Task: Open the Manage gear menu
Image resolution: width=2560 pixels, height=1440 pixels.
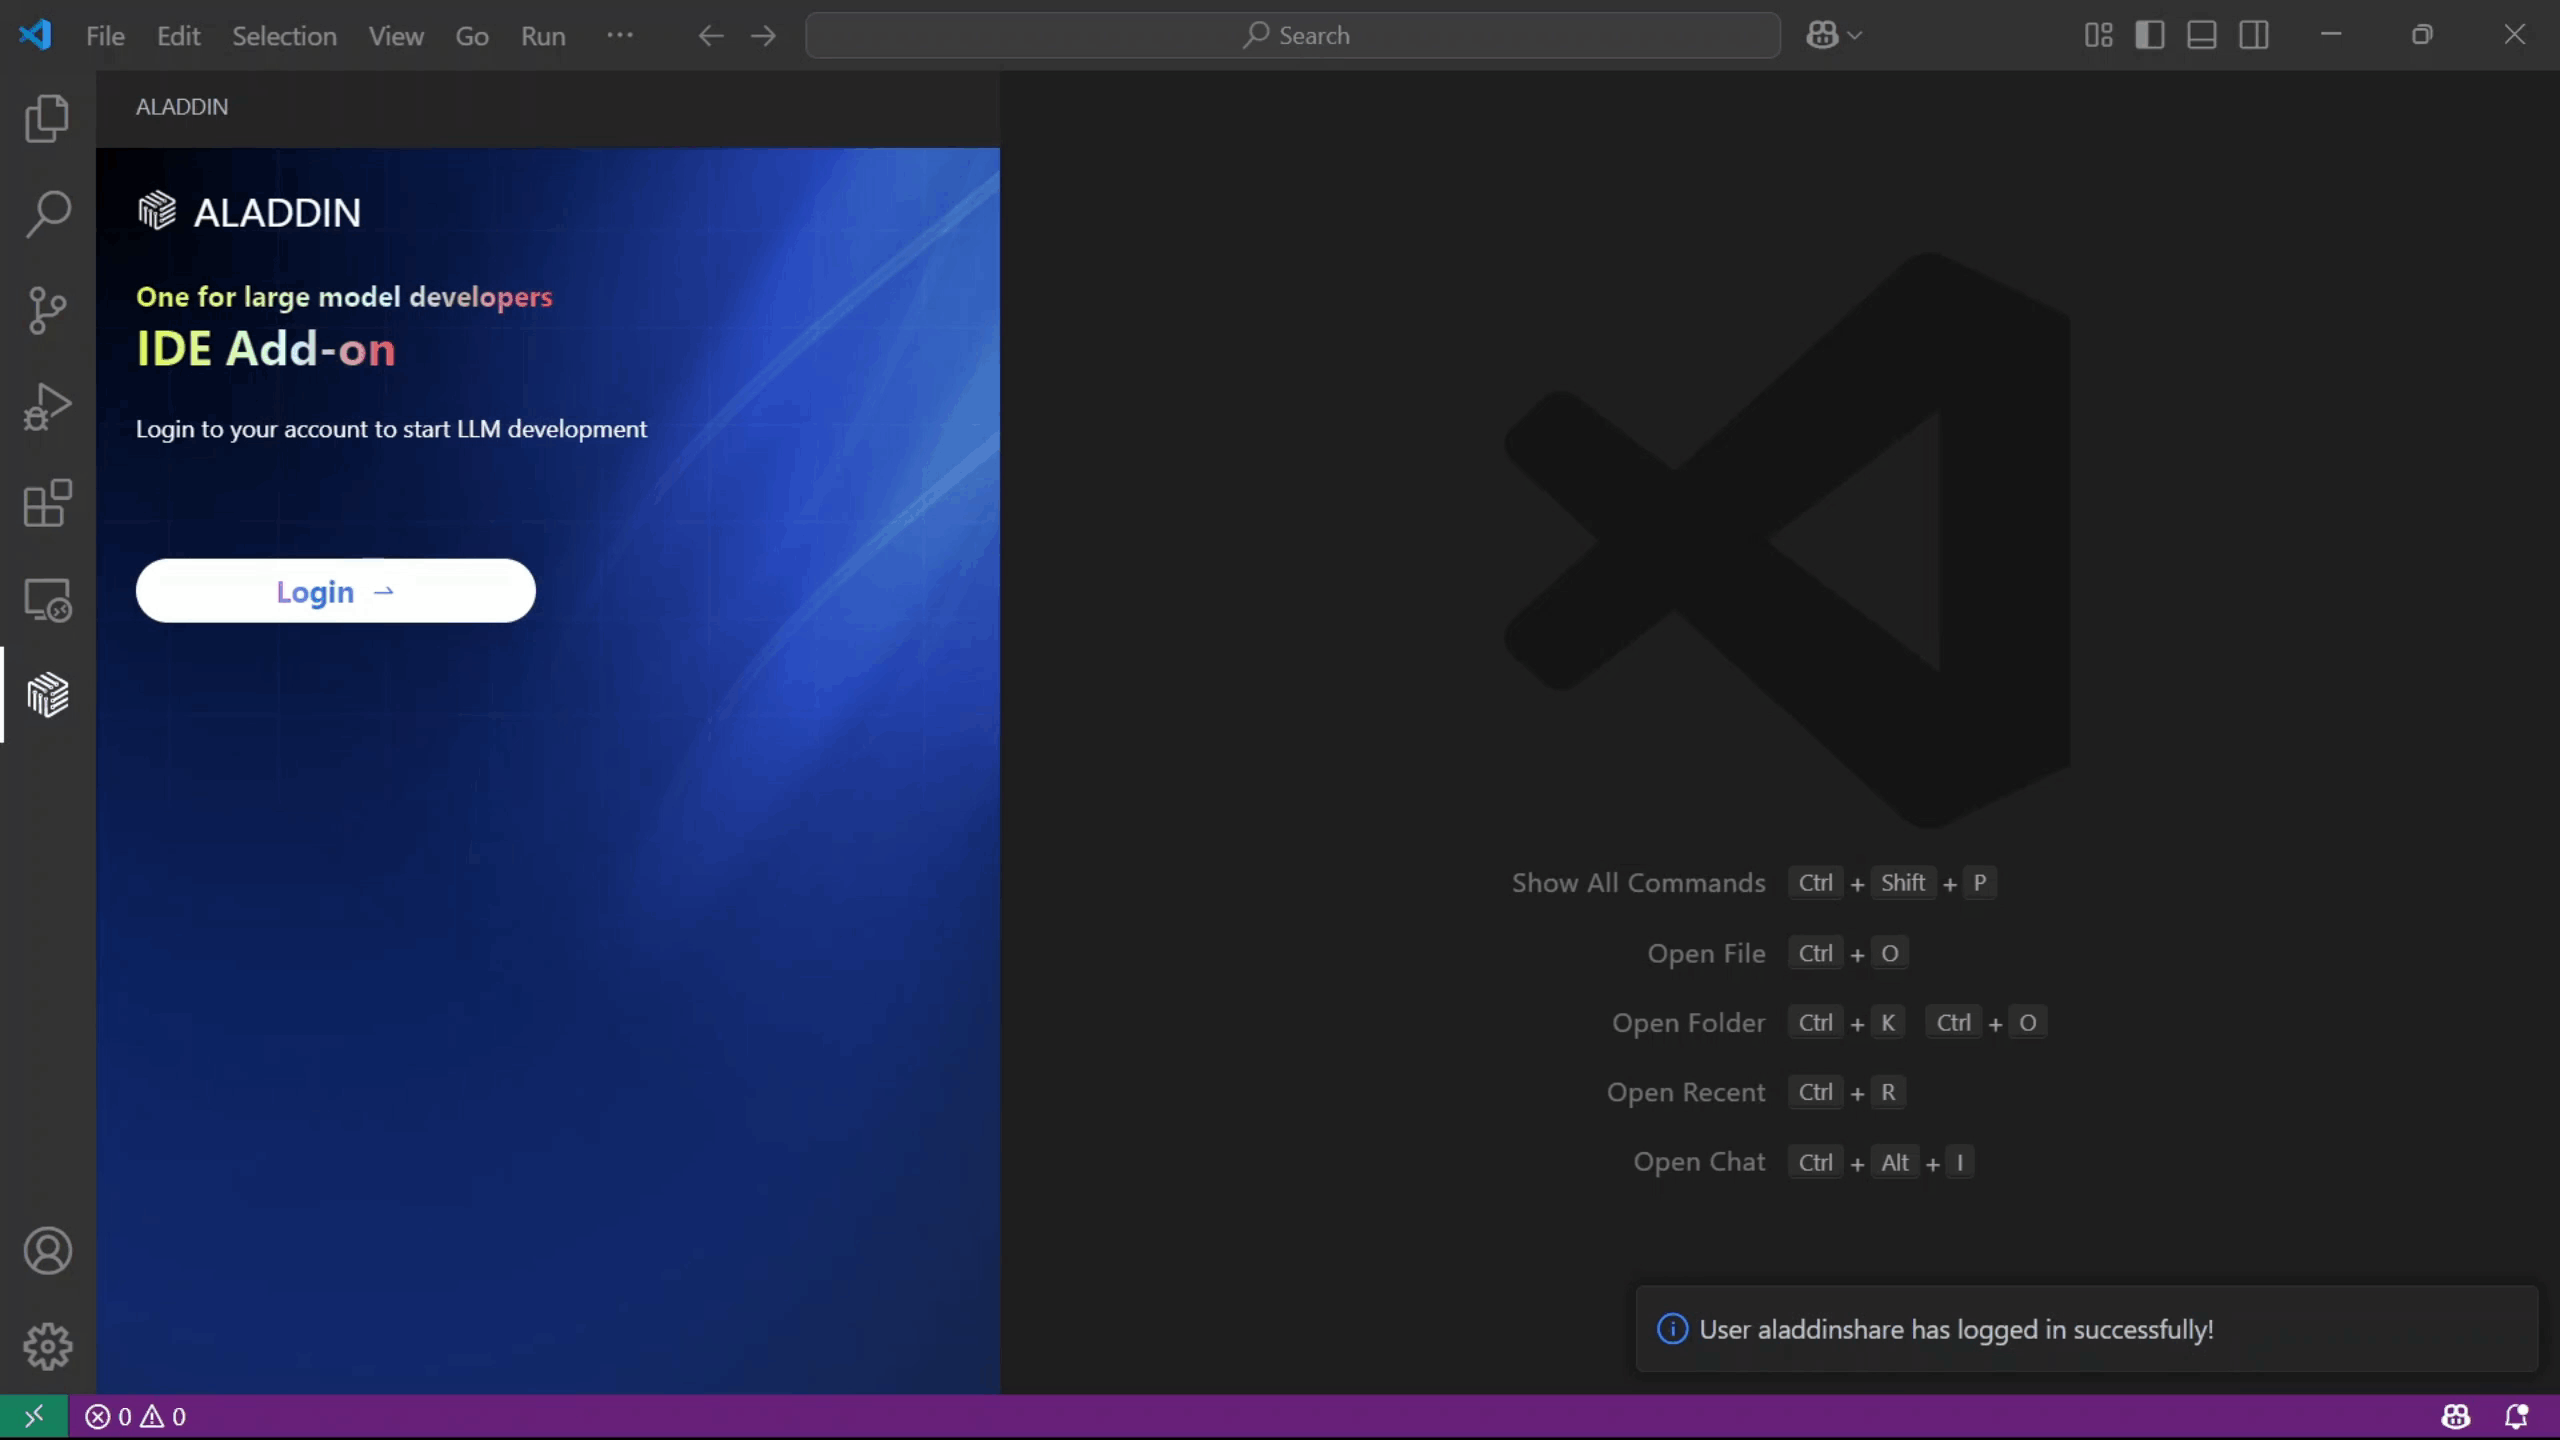Action: point(47,1347)
